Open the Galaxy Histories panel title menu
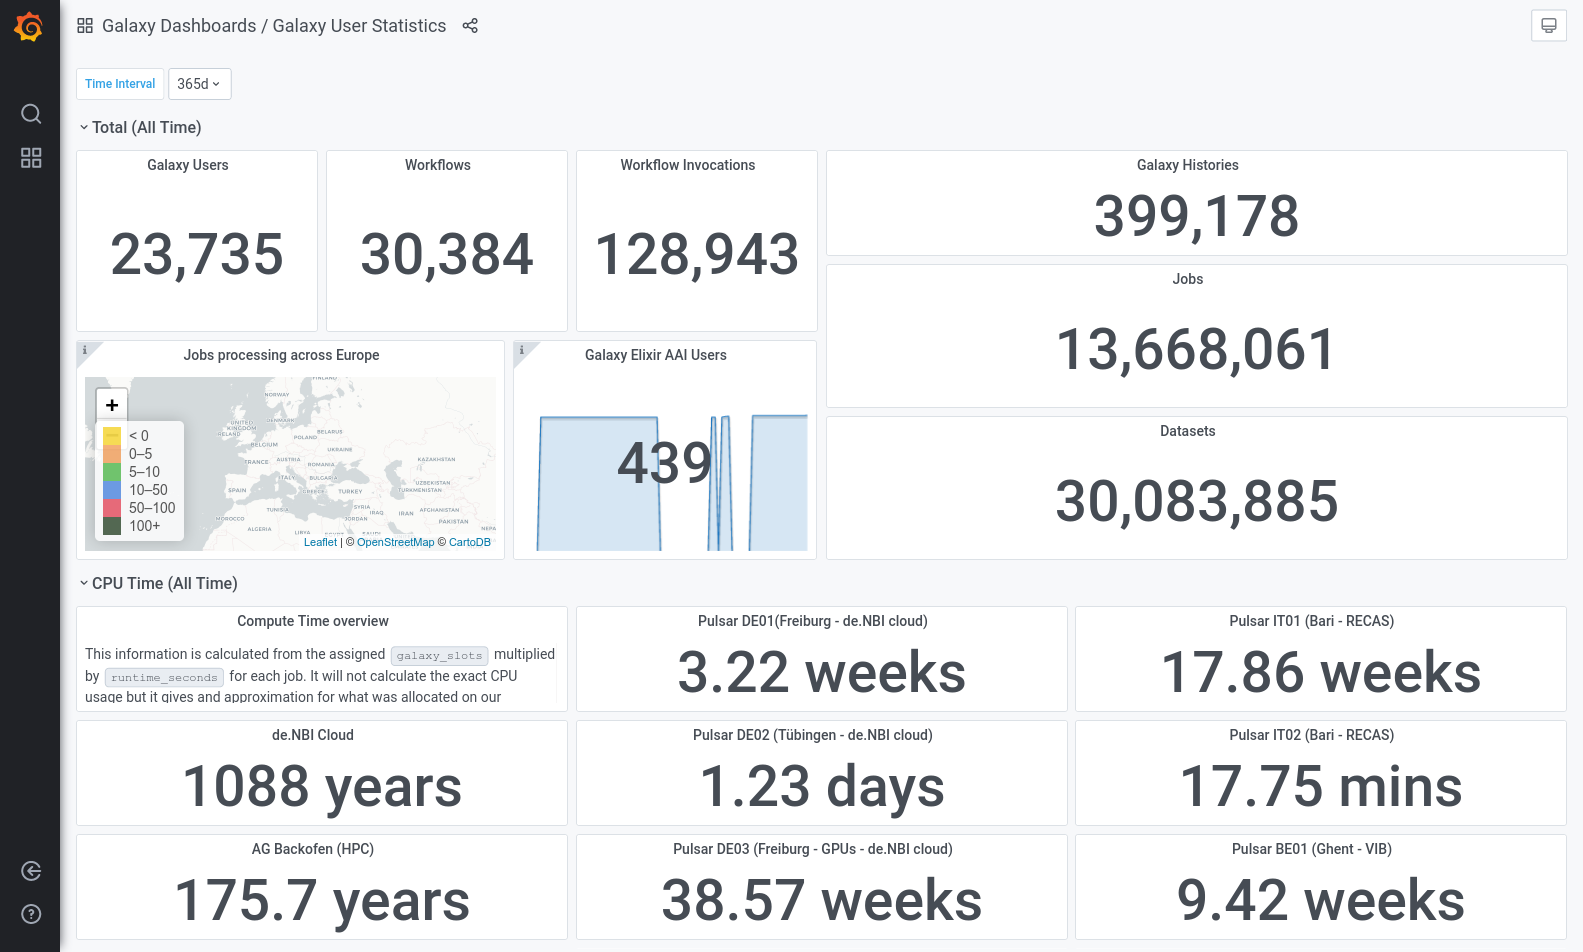Viewport: 1583px width, 952px height. [1188, 165]
